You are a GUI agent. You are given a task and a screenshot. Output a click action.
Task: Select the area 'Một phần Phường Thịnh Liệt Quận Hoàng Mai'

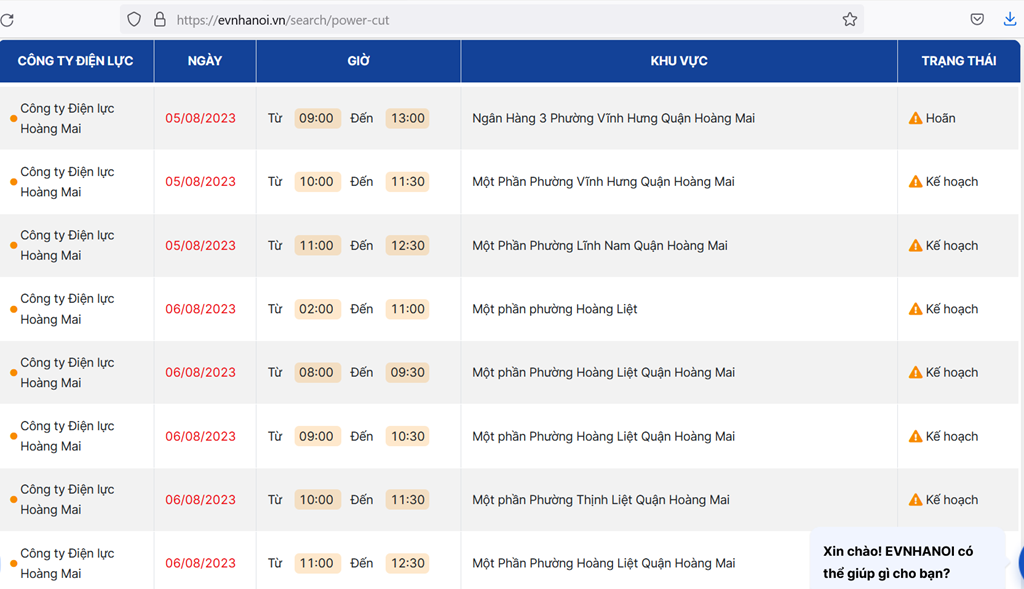point(601,500)
